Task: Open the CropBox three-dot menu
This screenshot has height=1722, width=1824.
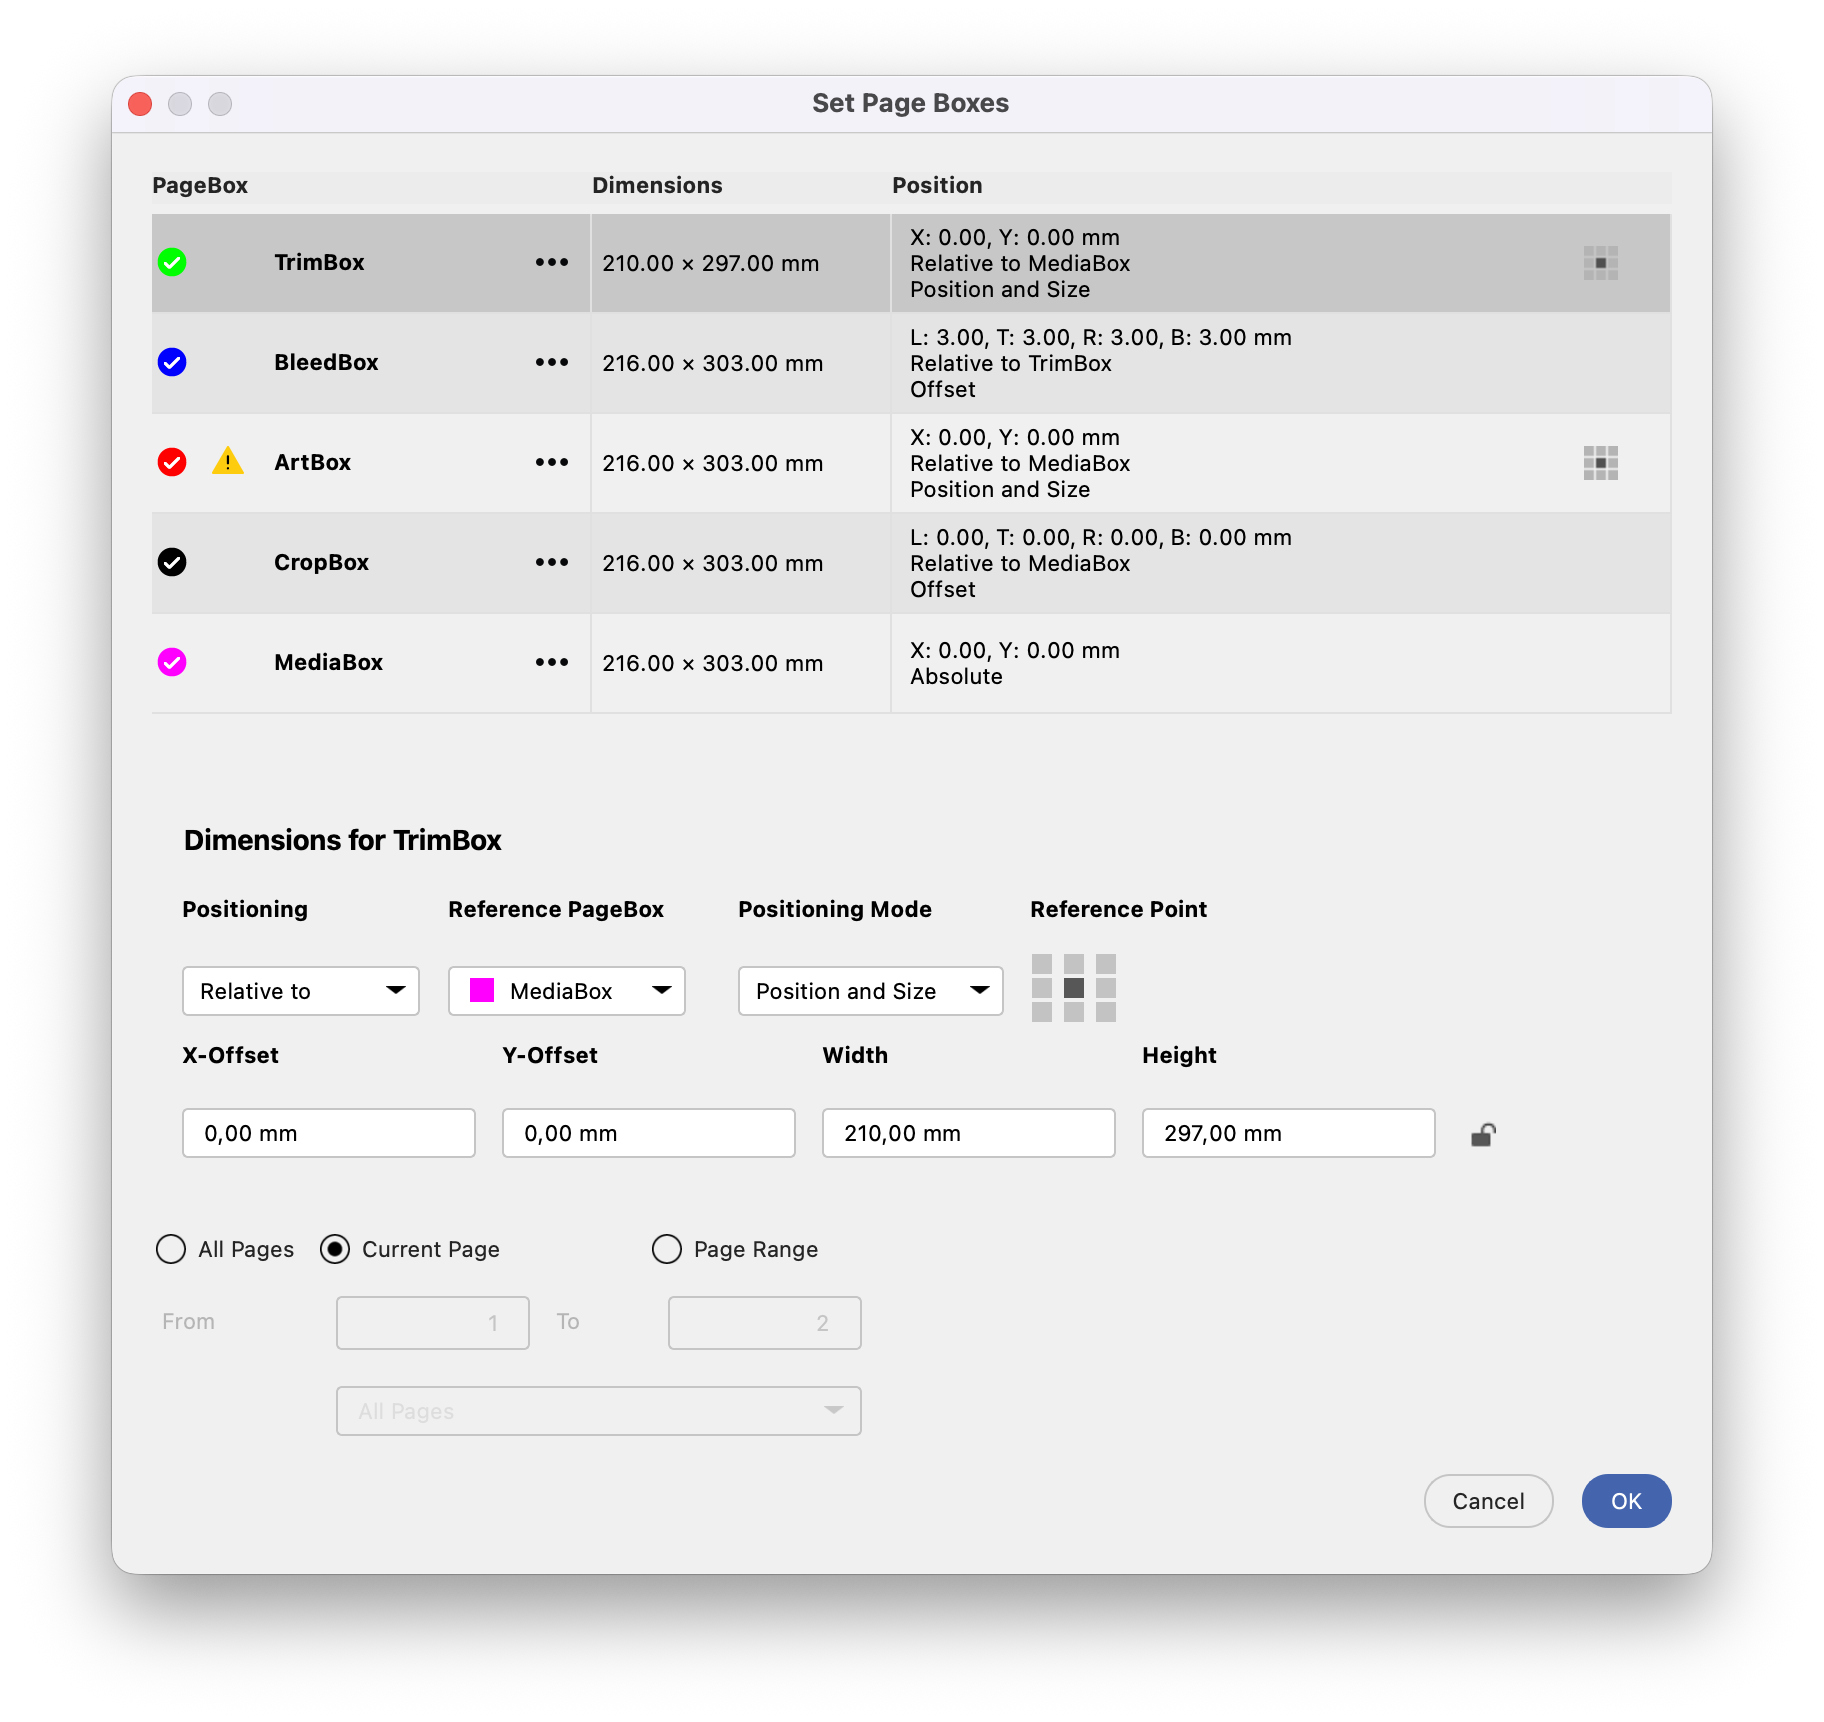Action: [x=552, y=562]
